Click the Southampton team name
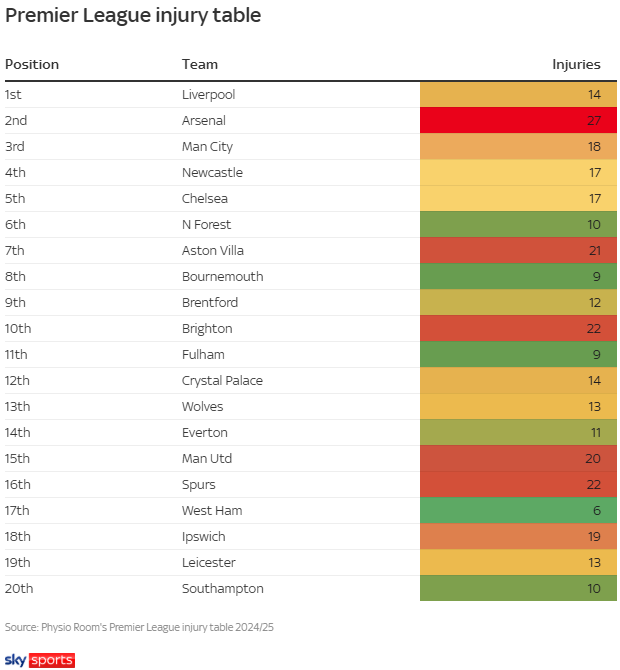The image size is (620, 670). click(x=223, y=589)
